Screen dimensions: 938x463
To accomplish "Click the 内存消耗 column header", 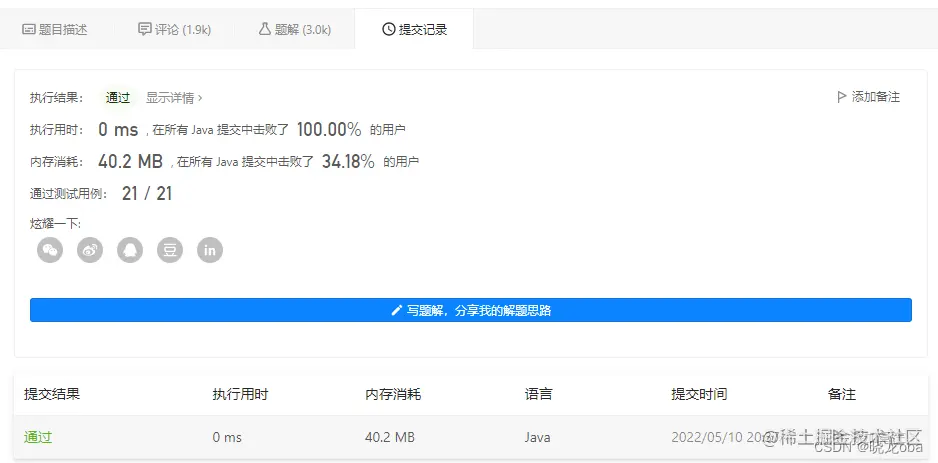I will pos(393,394).
